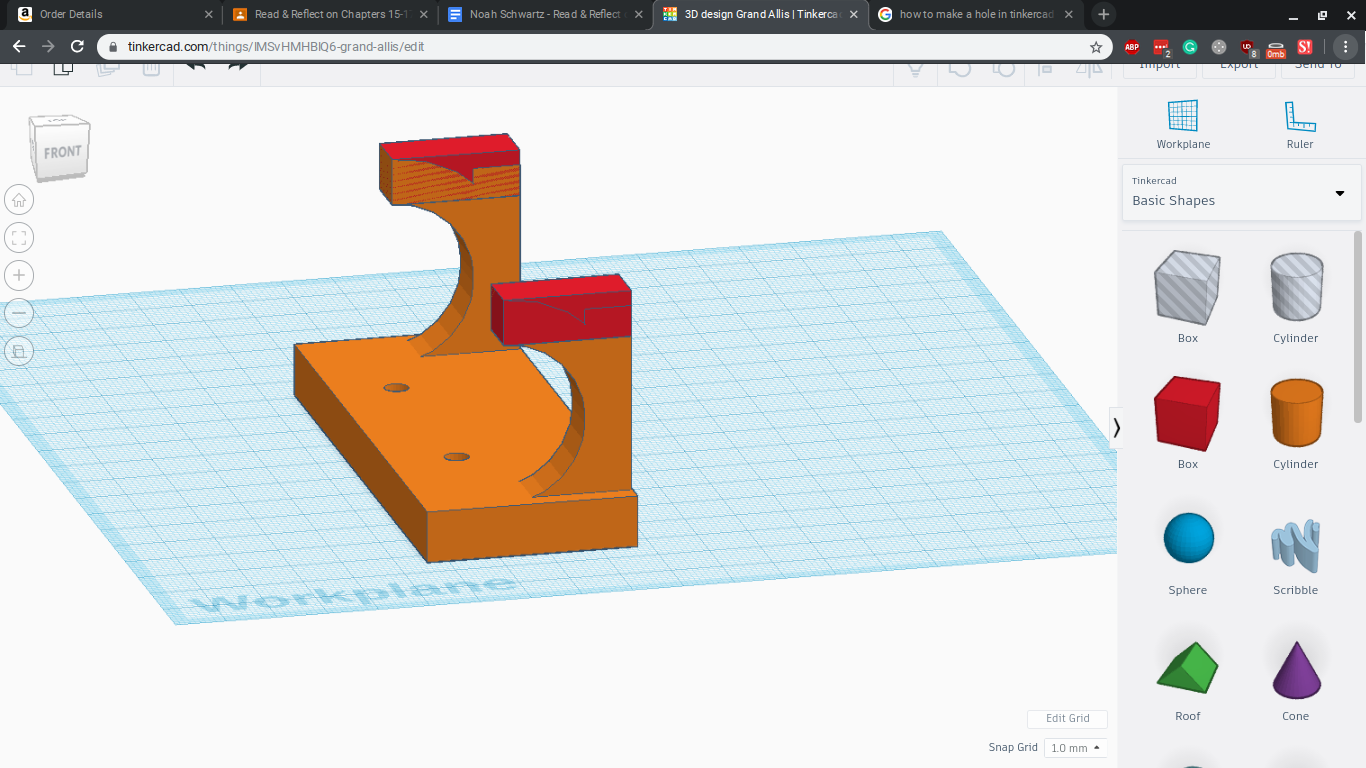The width and height of the screenshot is (1366, 768).
Task: Click the Edit Grid button
Action: click(x=1067, y=719)
